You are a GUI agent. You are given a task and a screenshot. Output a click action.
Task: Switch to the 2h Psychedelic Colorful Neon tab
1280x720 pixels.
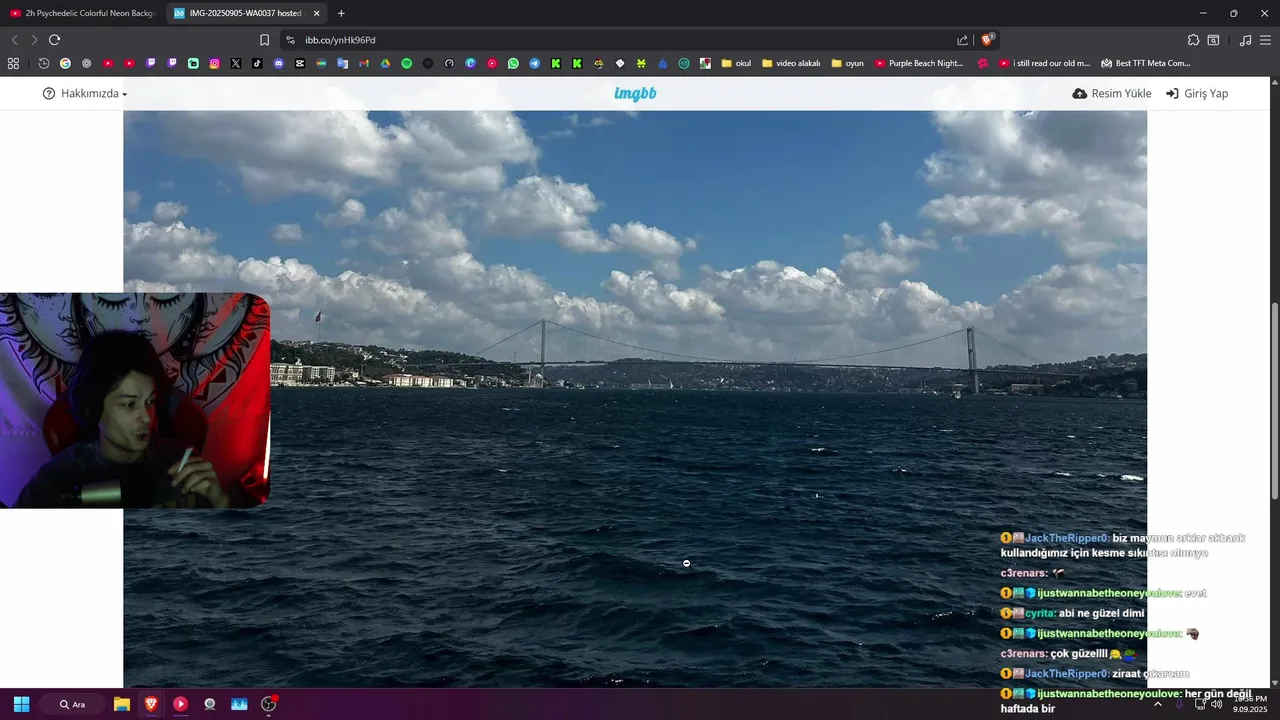click(82, 13)
